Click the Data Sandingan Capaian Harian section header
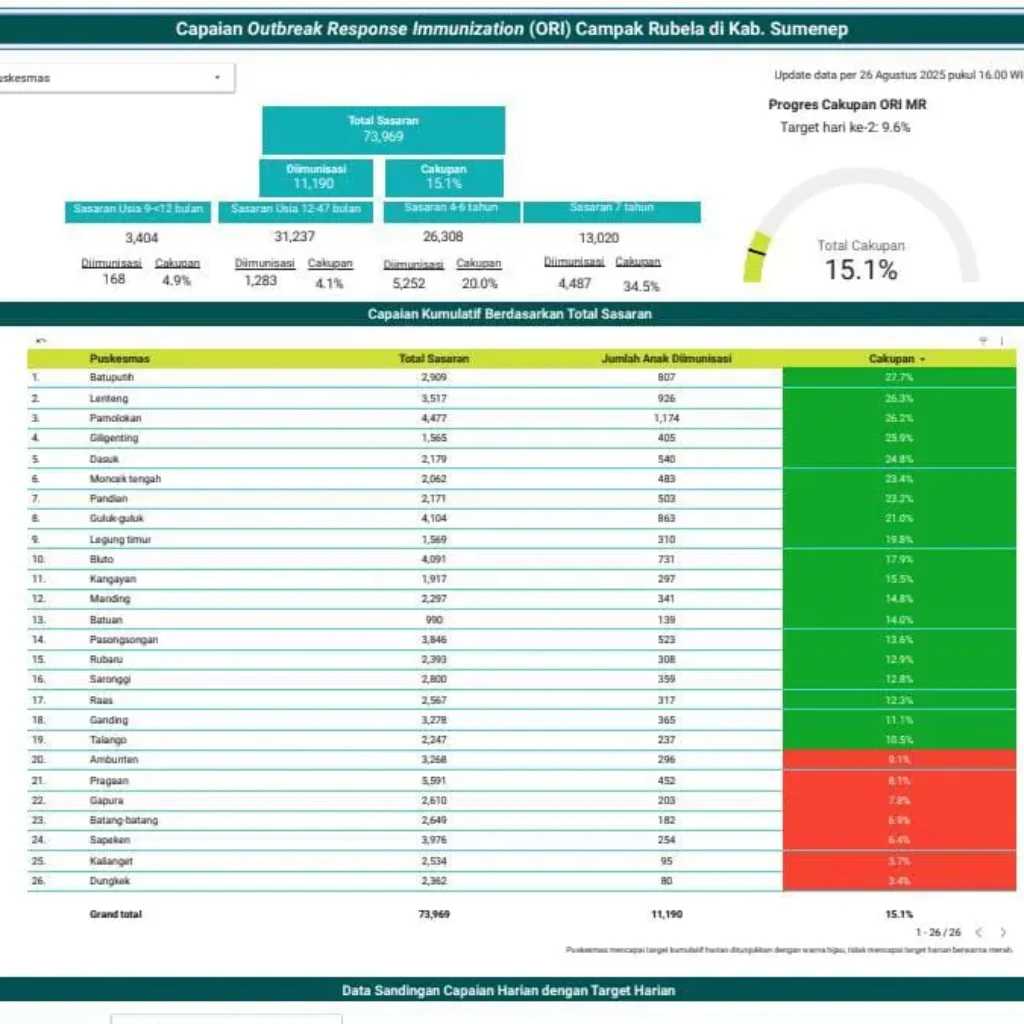The width and height of the screenshot is (1024, 1024). (508, 990)
